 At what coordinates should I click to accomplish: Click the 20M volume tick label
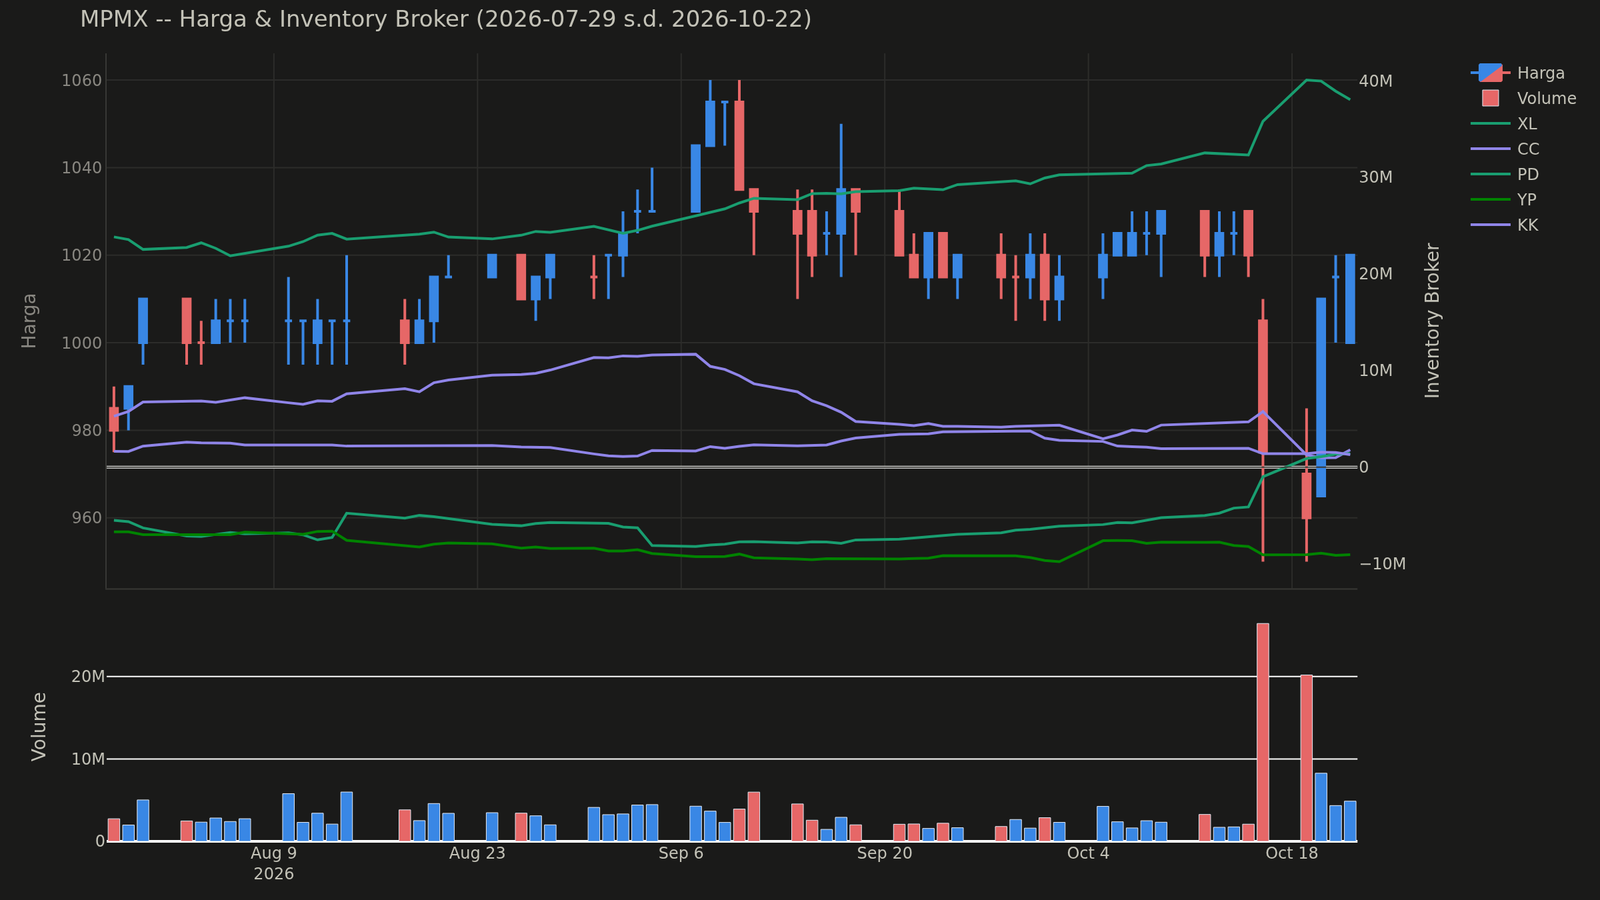click(x=88, y=677)
